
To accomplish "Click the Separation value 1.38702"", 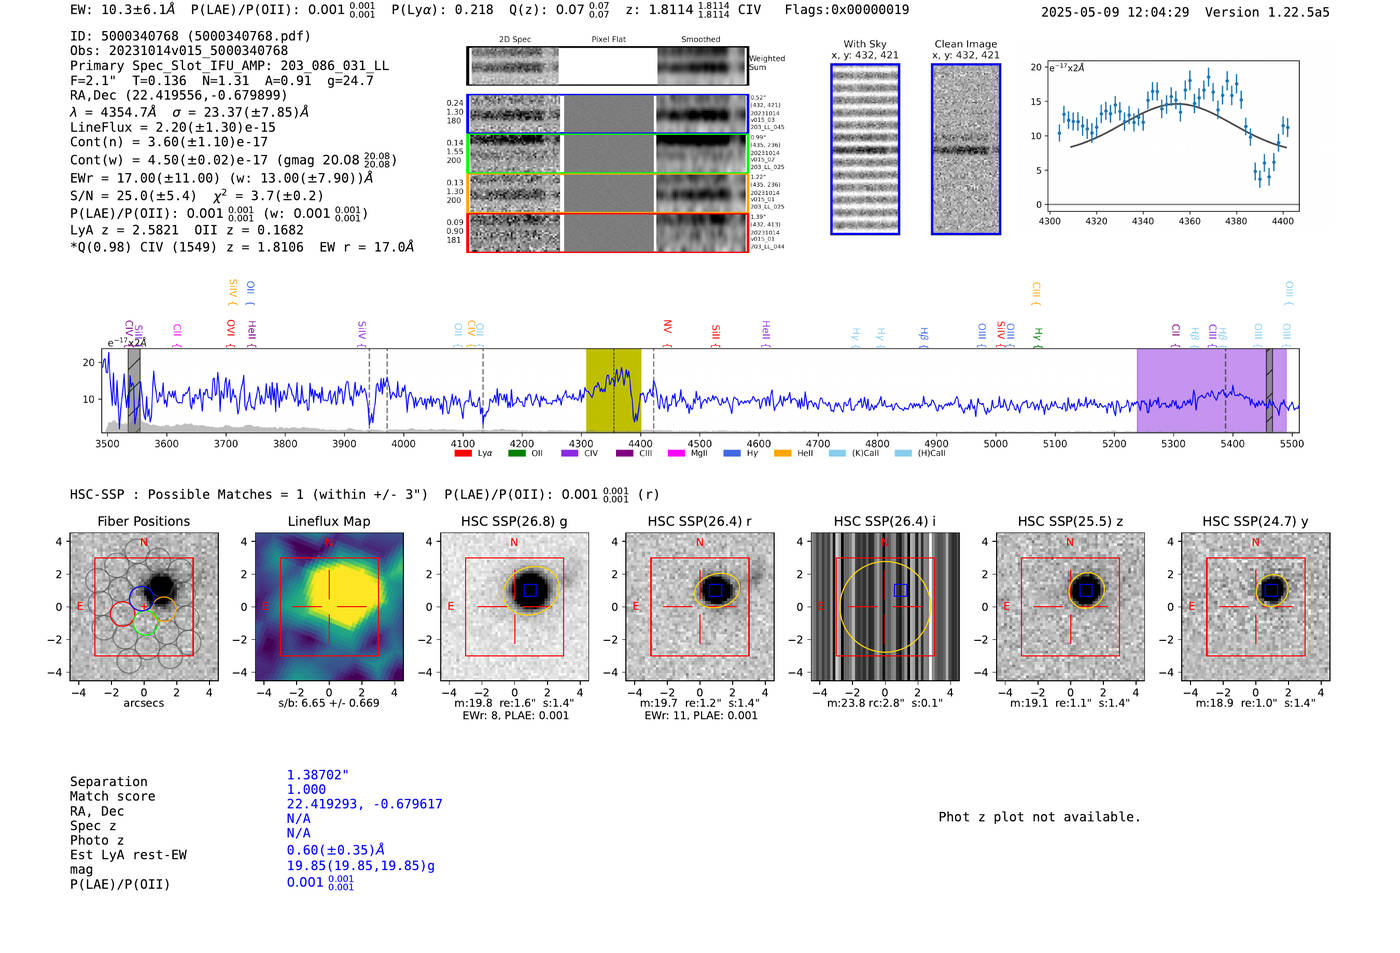I will coord(318,775).
